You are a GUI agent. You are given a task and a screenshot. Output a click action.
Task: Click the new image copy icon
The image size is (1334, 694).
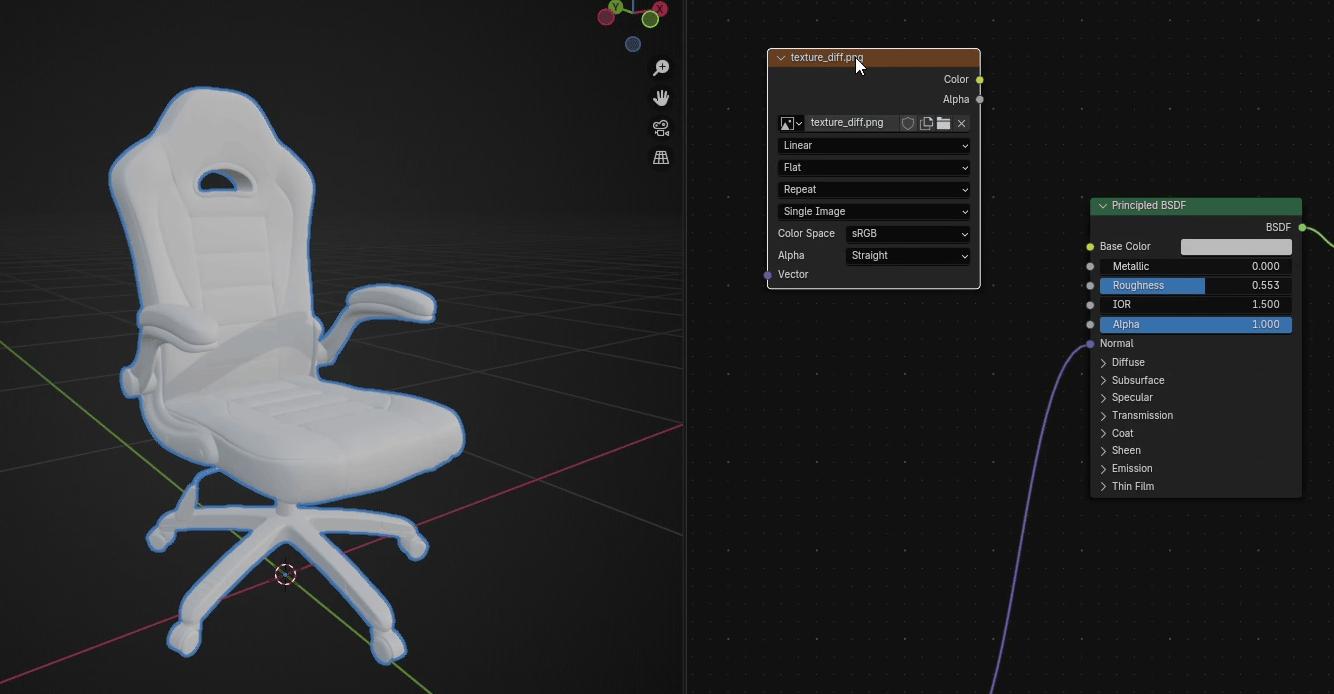pos(926,123)
